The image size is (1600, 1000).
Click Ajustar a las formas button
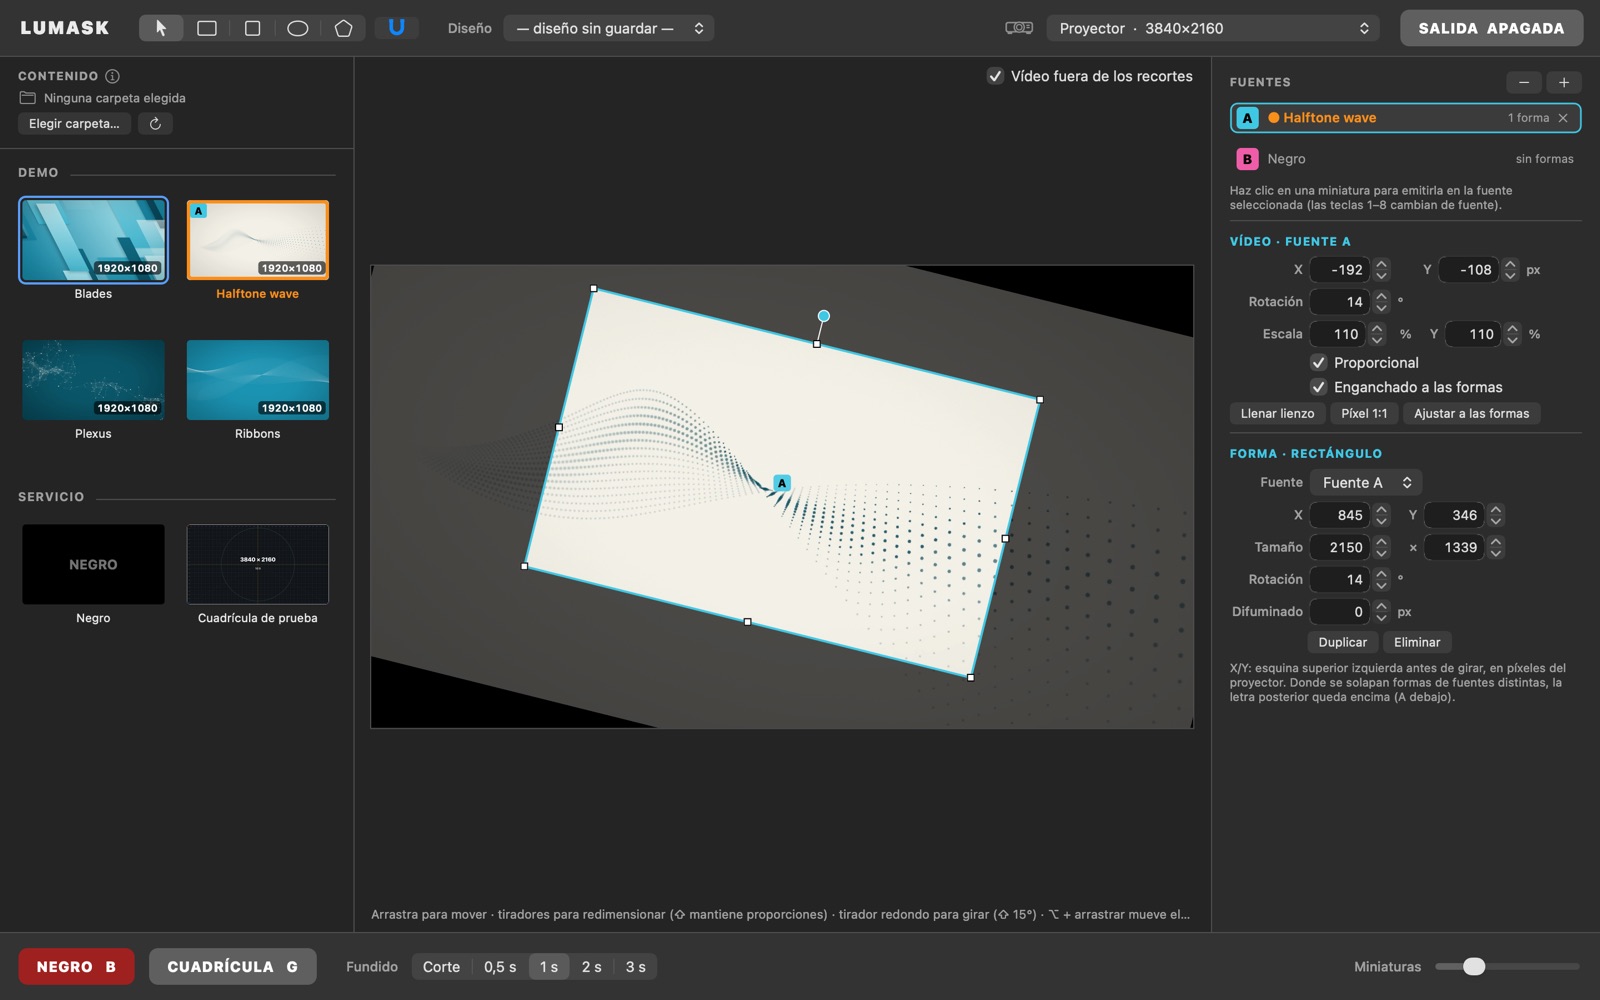pyautogui.click(x=1471, y=413)
